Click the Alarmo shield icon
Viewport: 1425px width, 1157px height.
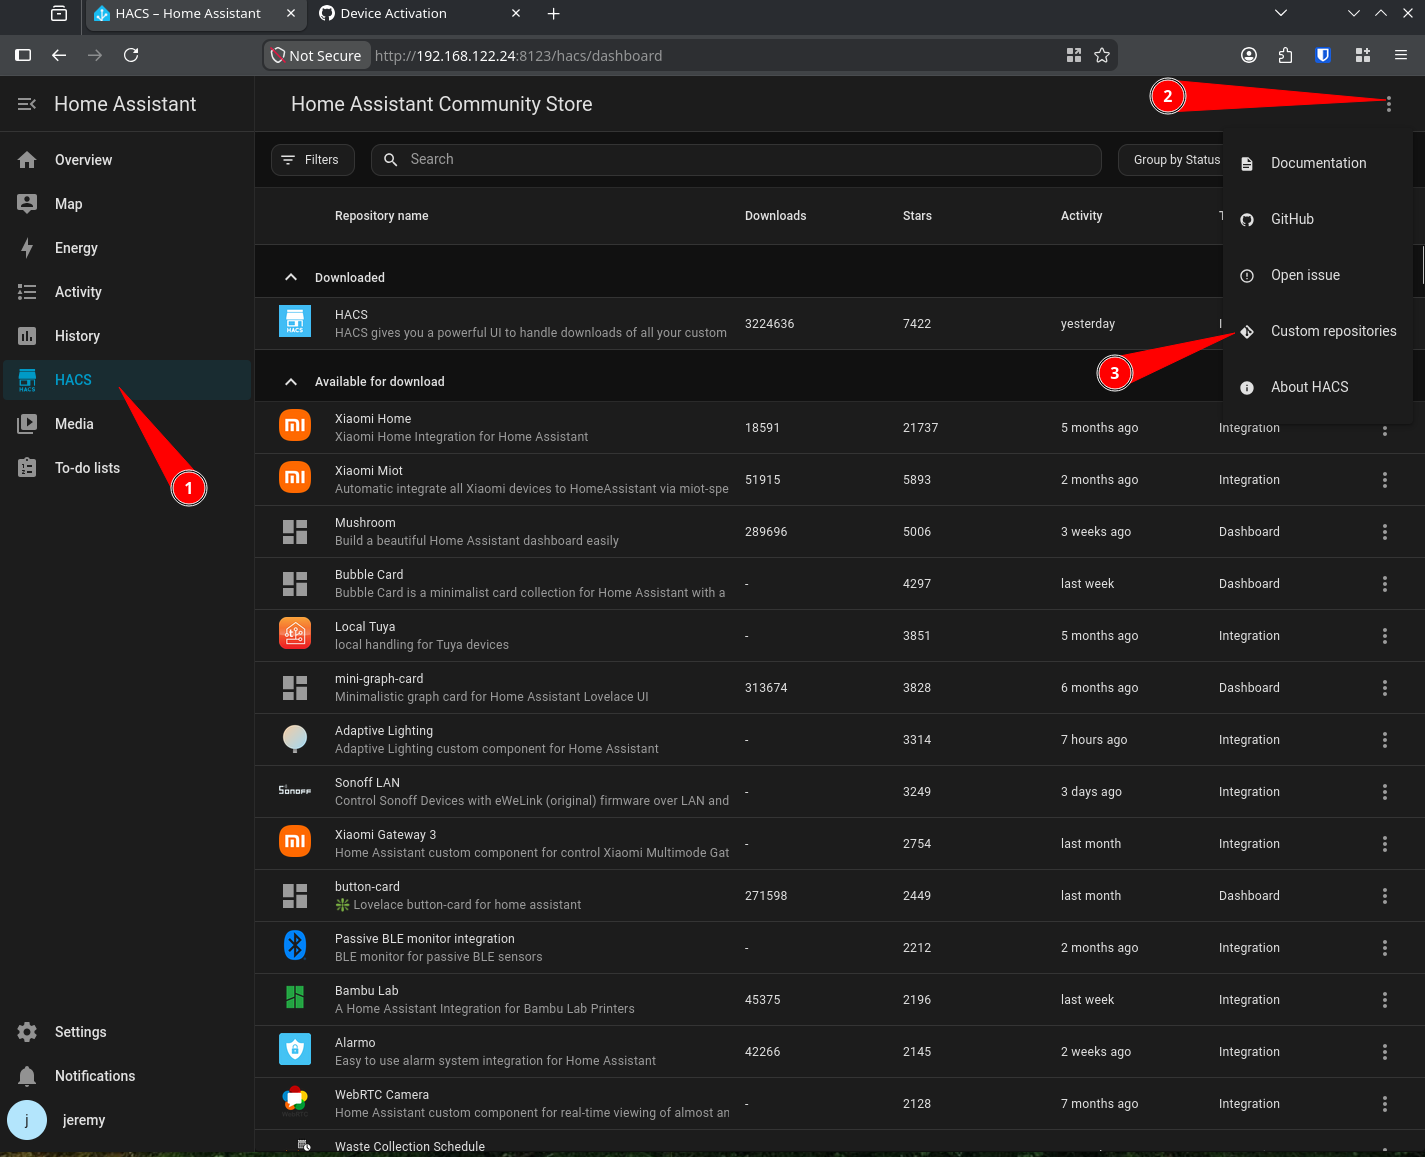click(295, 1049)
